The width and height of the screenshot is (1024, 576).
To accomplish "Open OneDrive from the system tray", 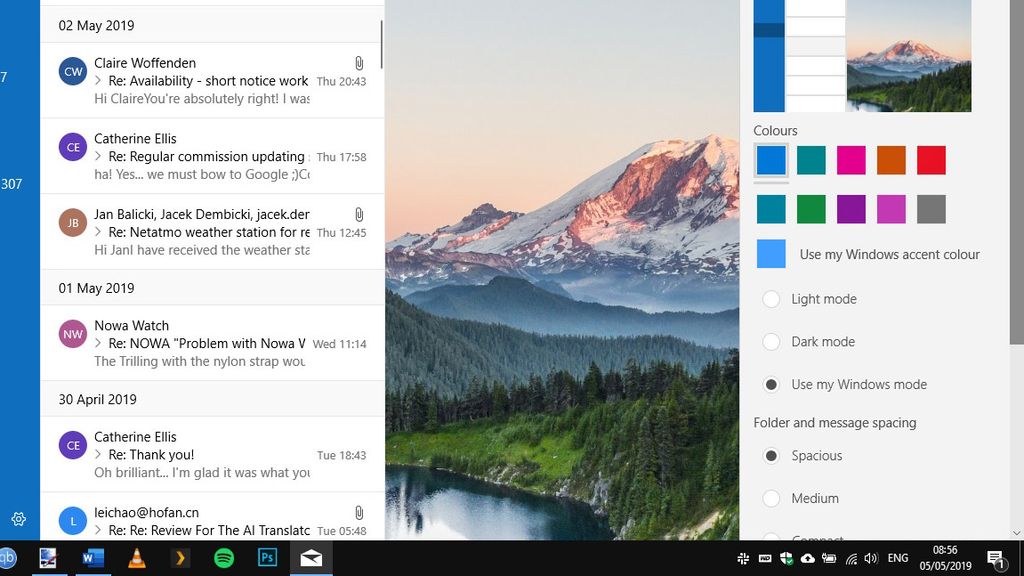I will (806, 560).
